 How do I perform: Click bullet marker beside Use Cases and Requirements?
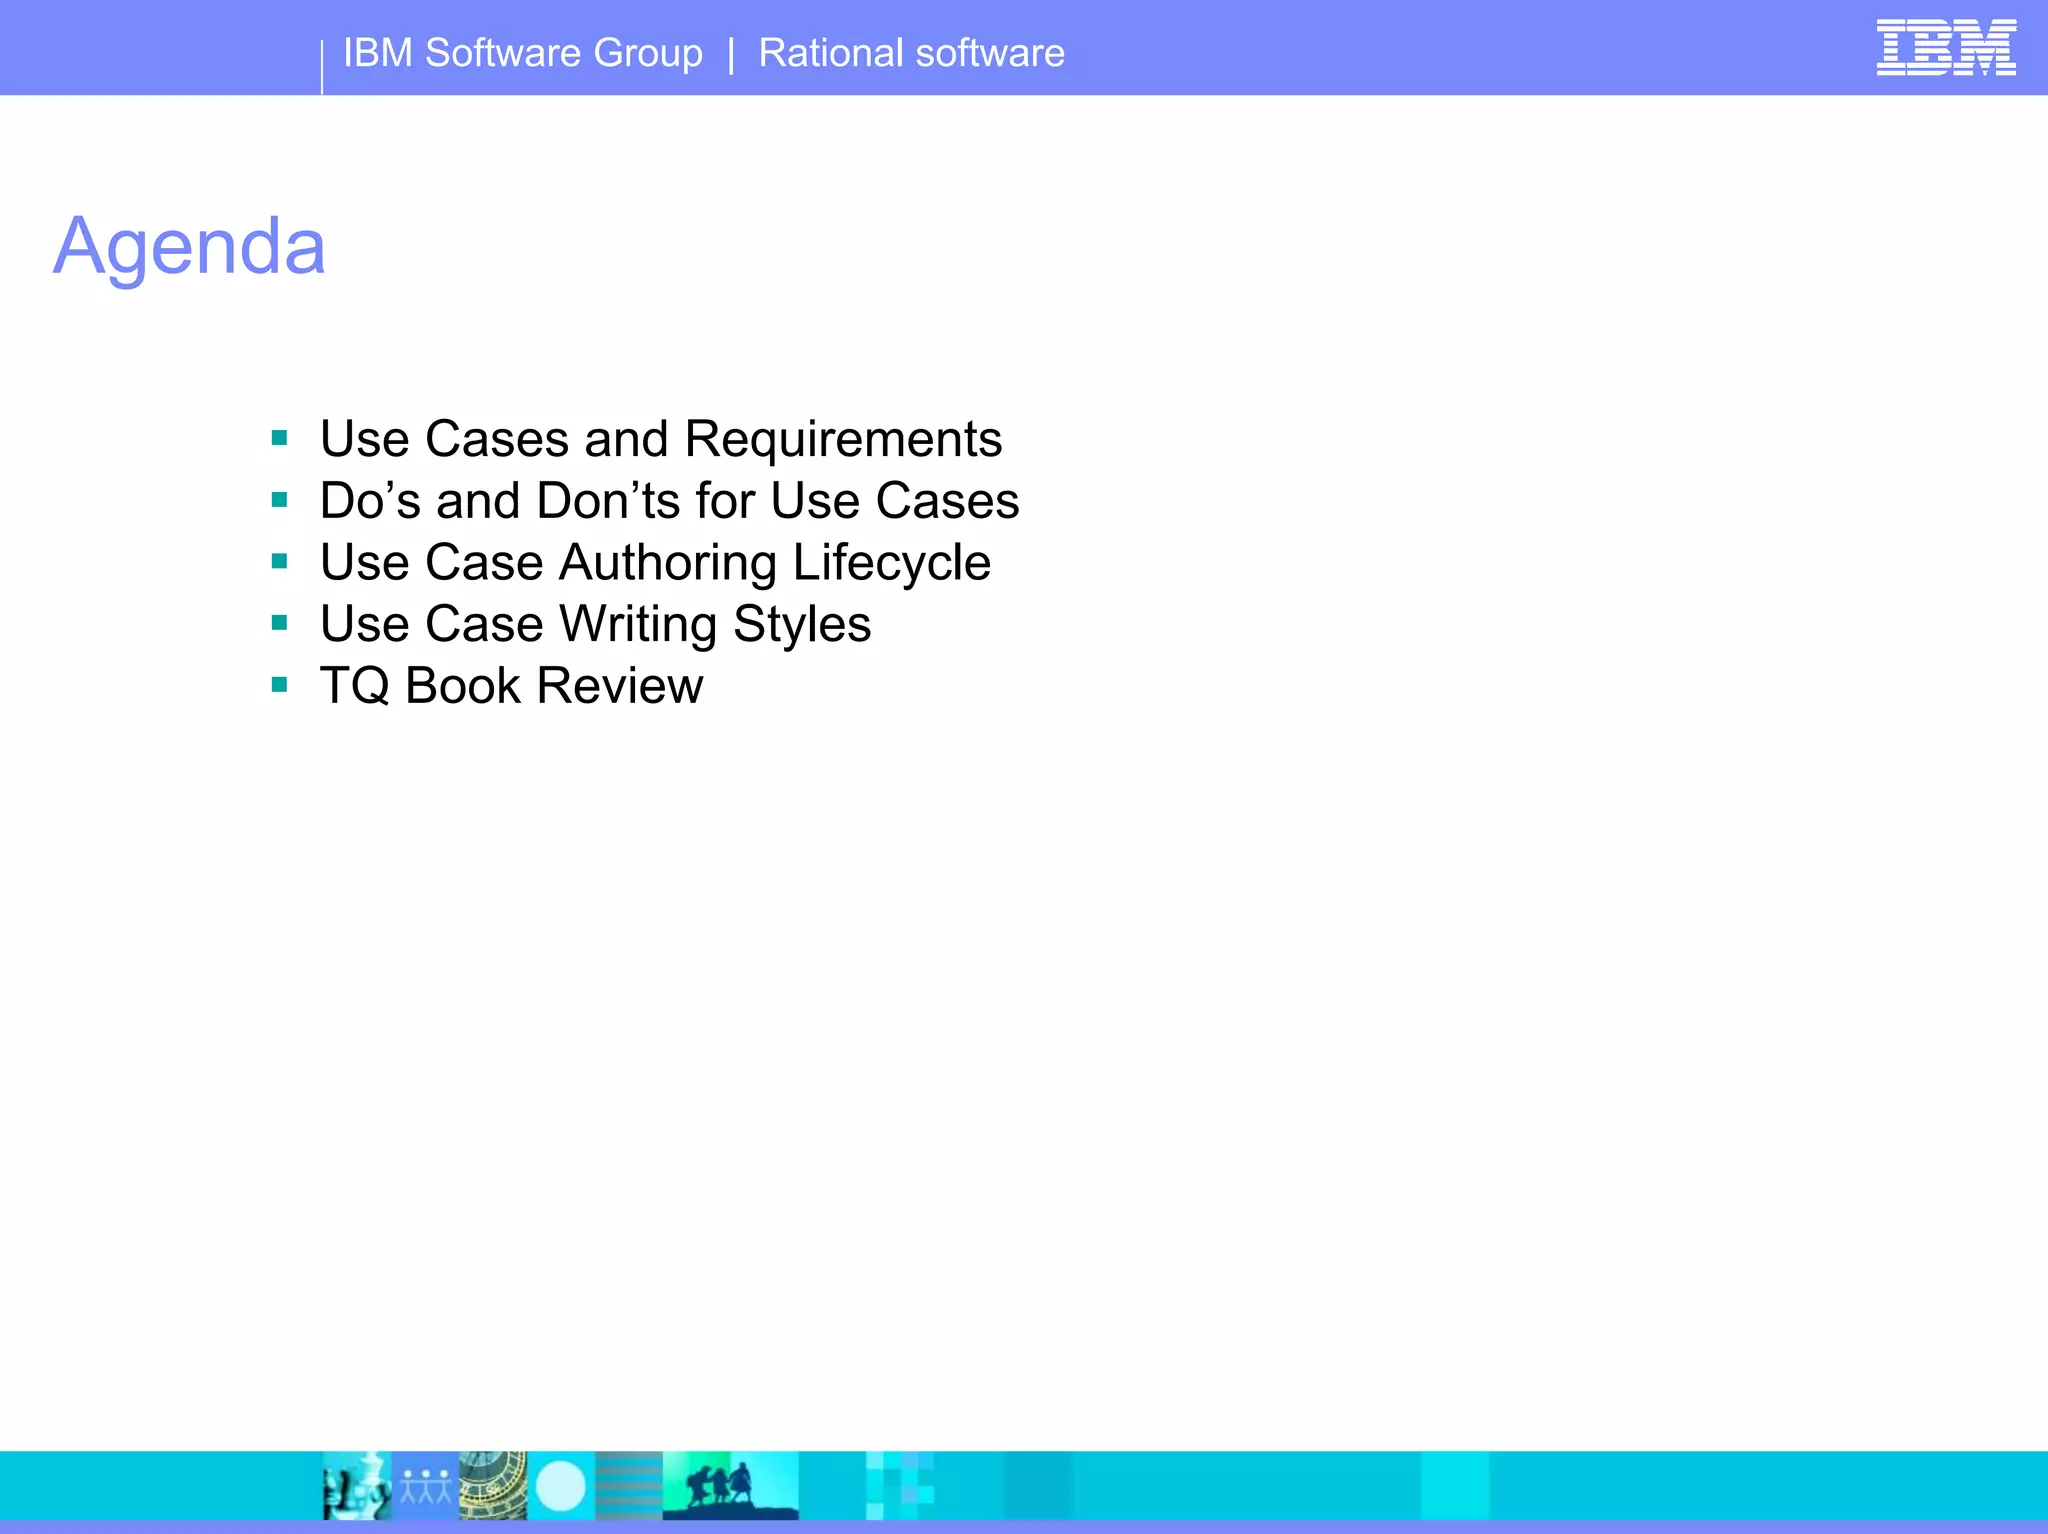280,438
